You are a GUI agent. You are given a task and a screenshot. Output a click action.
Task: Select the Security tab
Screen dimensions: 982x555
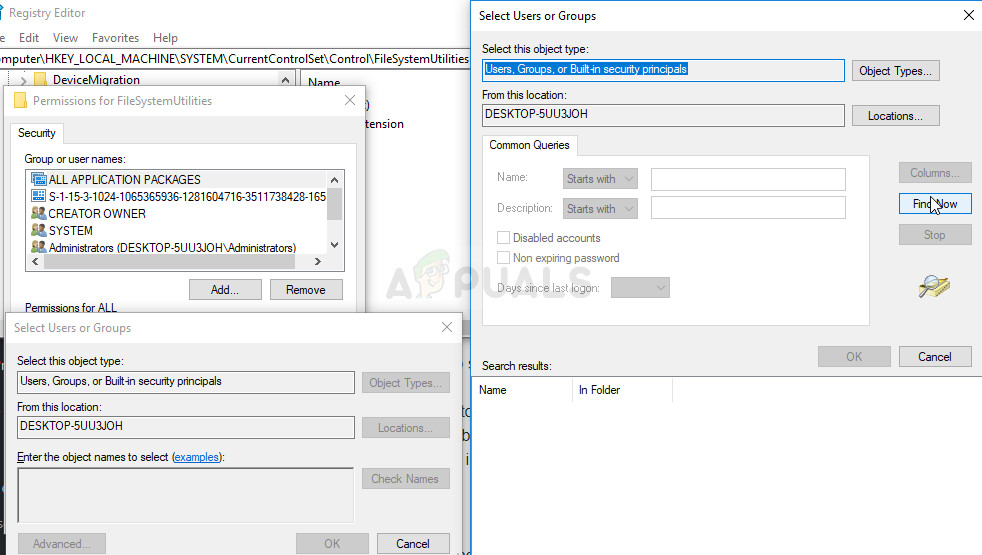tap(36, 133)
